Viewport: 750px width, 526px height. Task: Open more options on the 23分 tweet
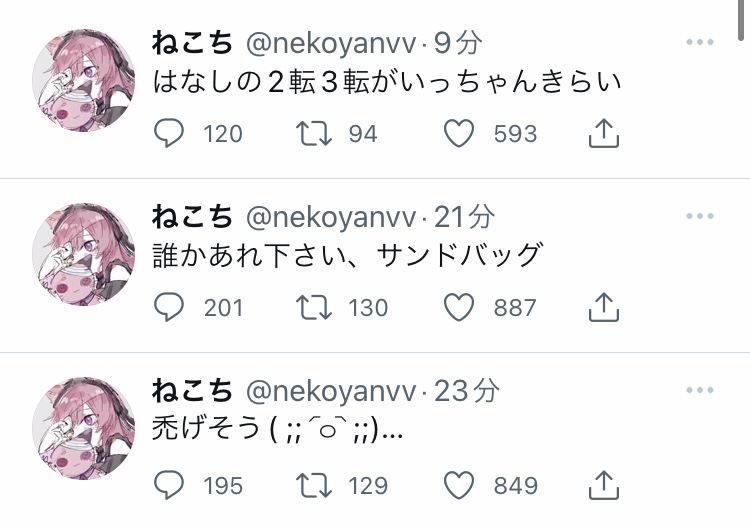tap(699, 392)
